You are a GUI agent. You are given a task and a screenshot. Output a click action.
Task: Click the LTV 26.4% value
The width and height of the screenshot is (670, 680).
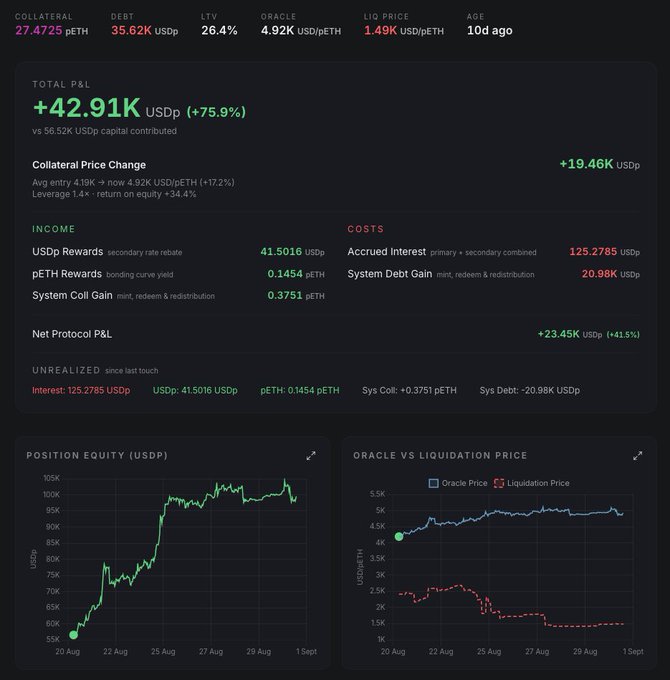pos(219,31)
